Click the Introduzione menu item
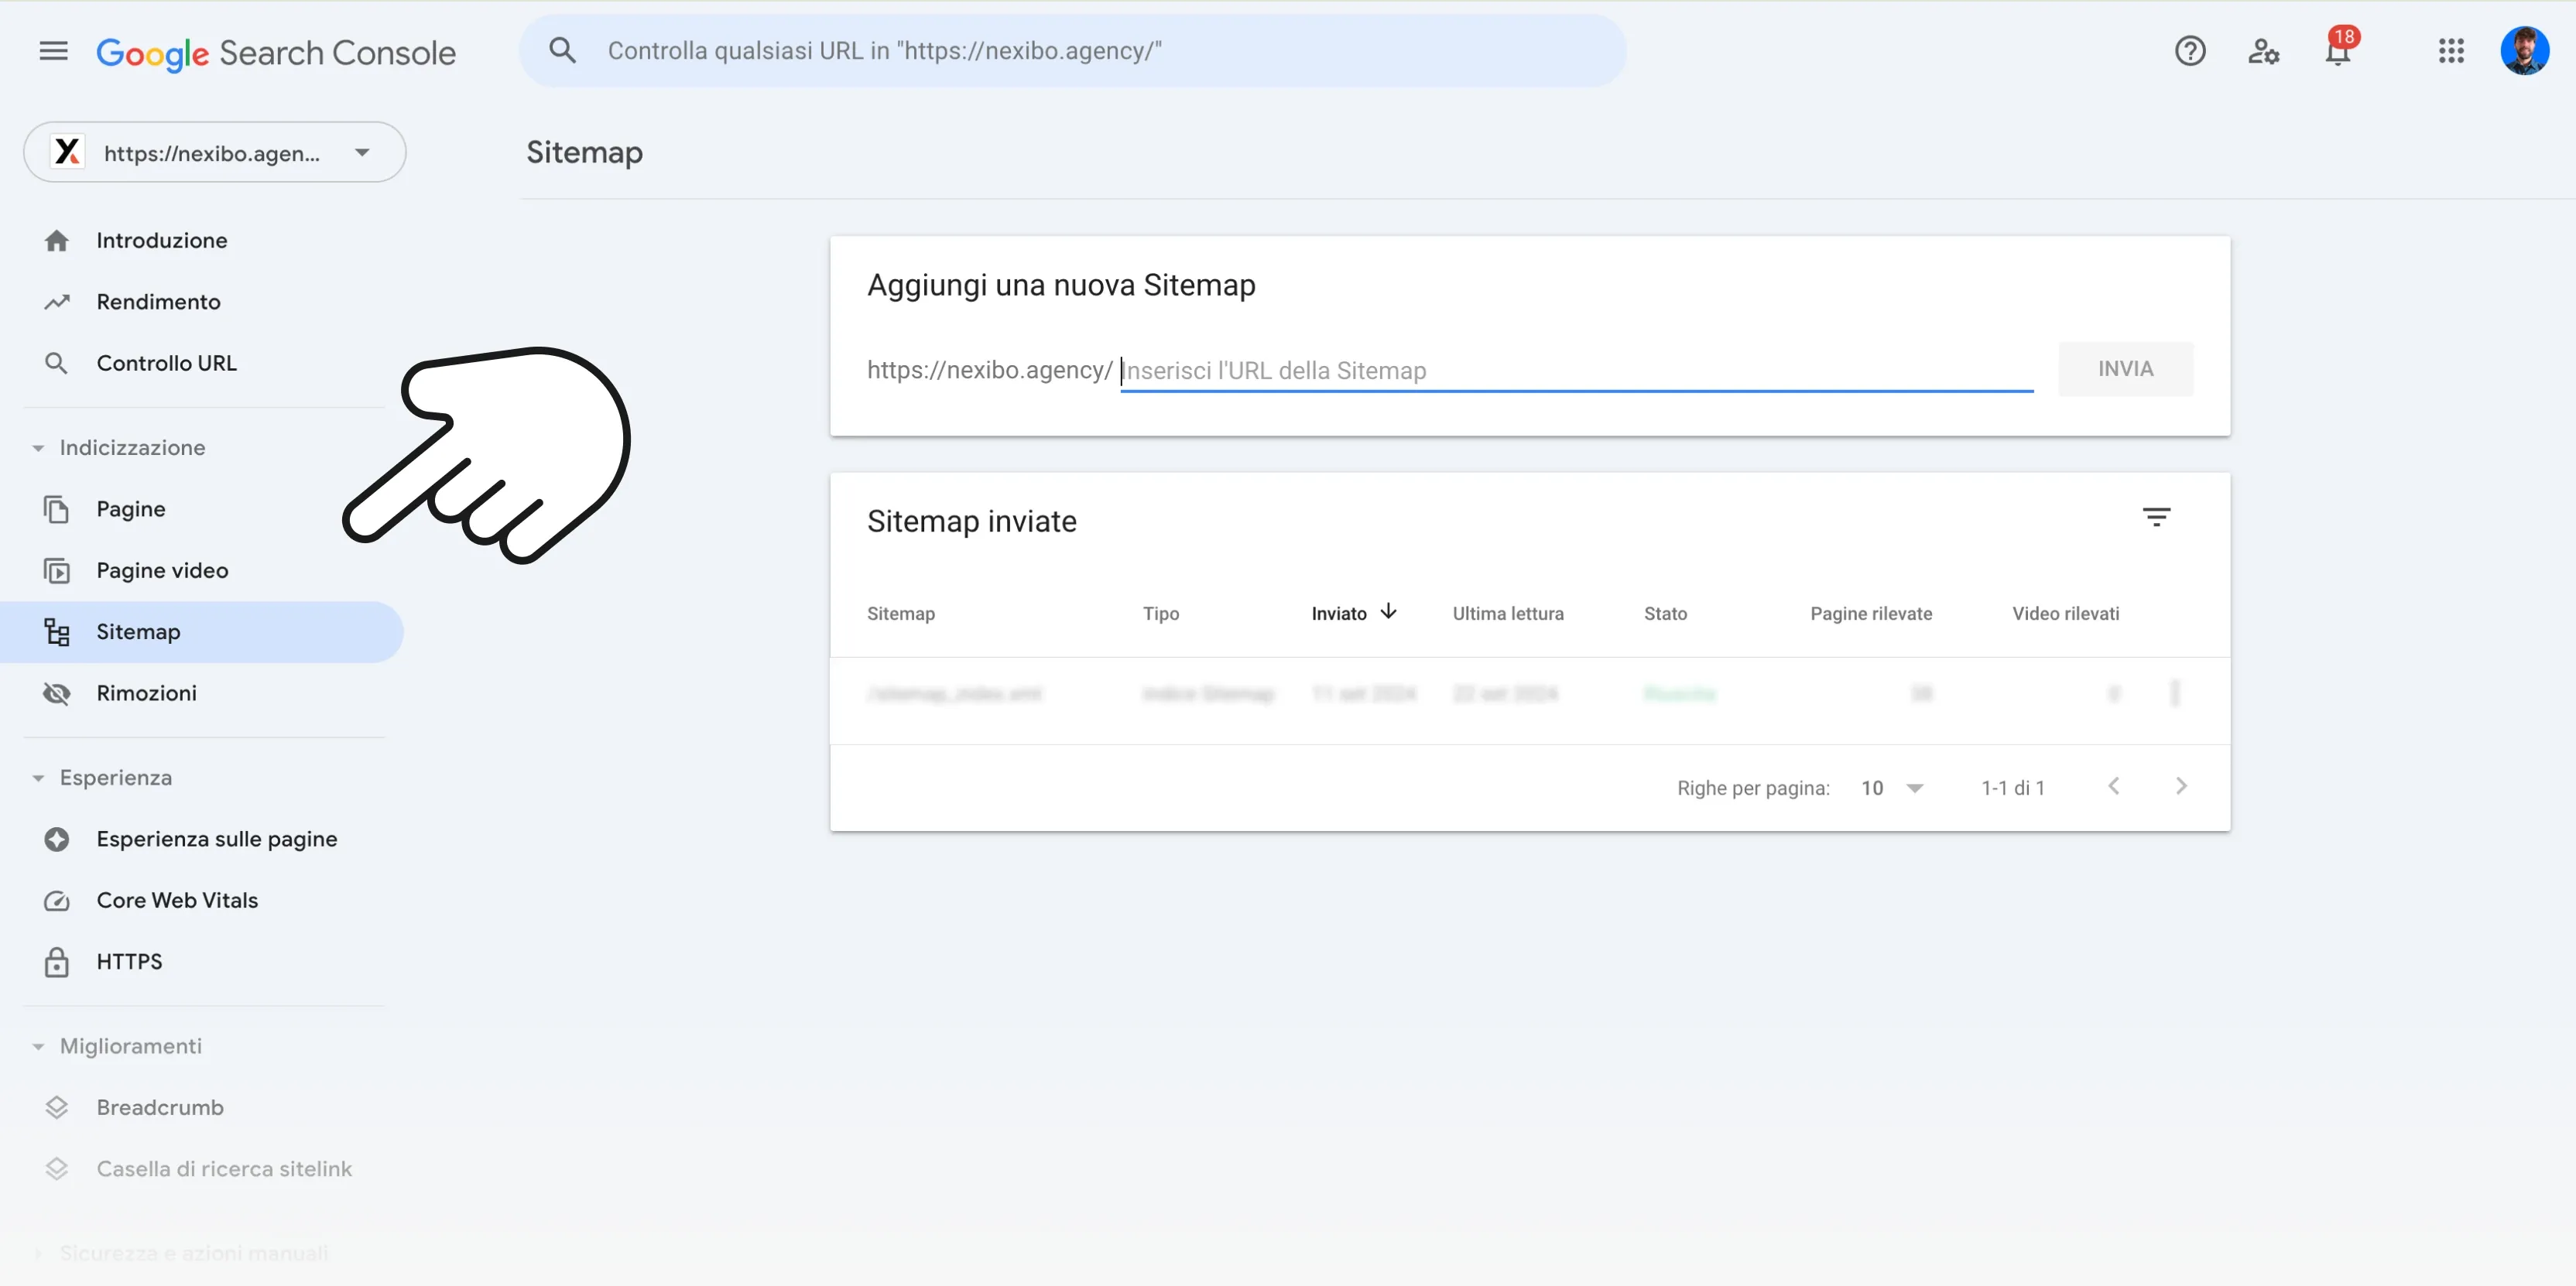 click(x=161, y=240)
